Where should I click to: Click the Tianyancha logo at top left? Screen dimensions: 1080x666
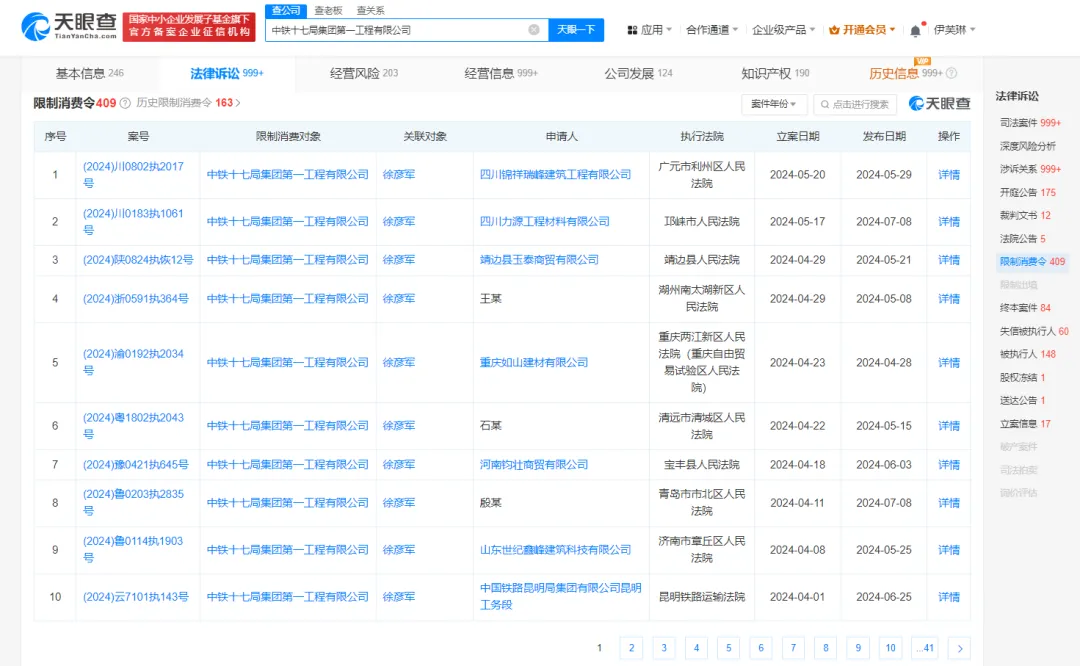(68, 26)
